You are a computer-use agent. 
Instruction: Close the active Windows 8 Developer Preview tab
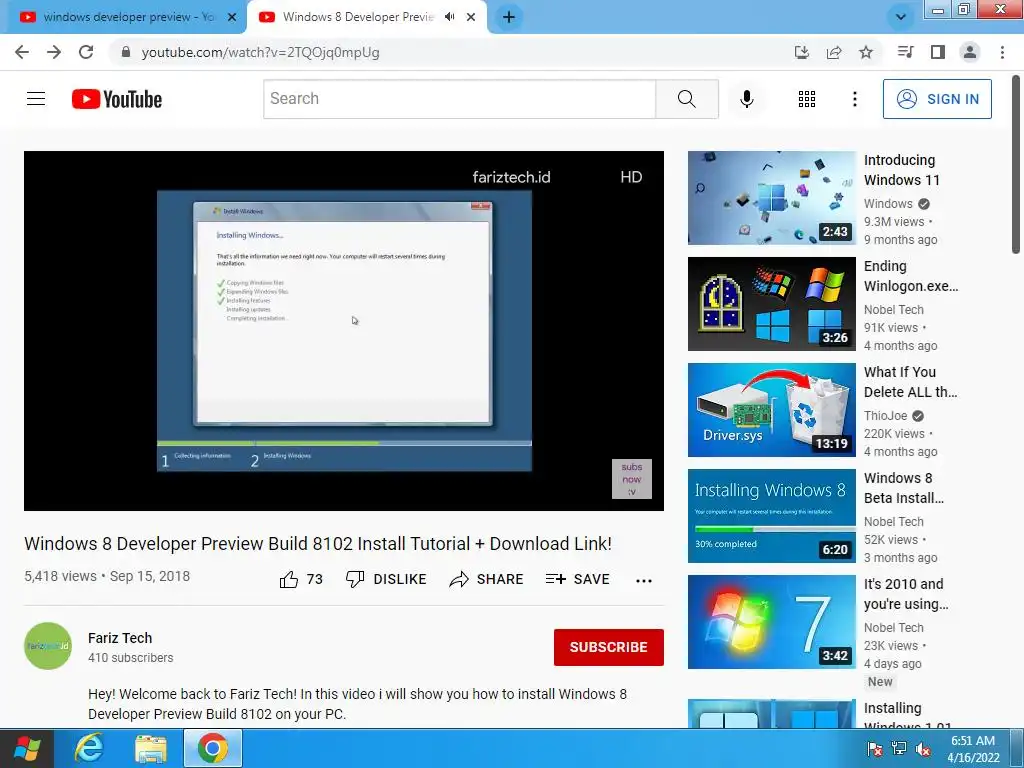point(471,17)
